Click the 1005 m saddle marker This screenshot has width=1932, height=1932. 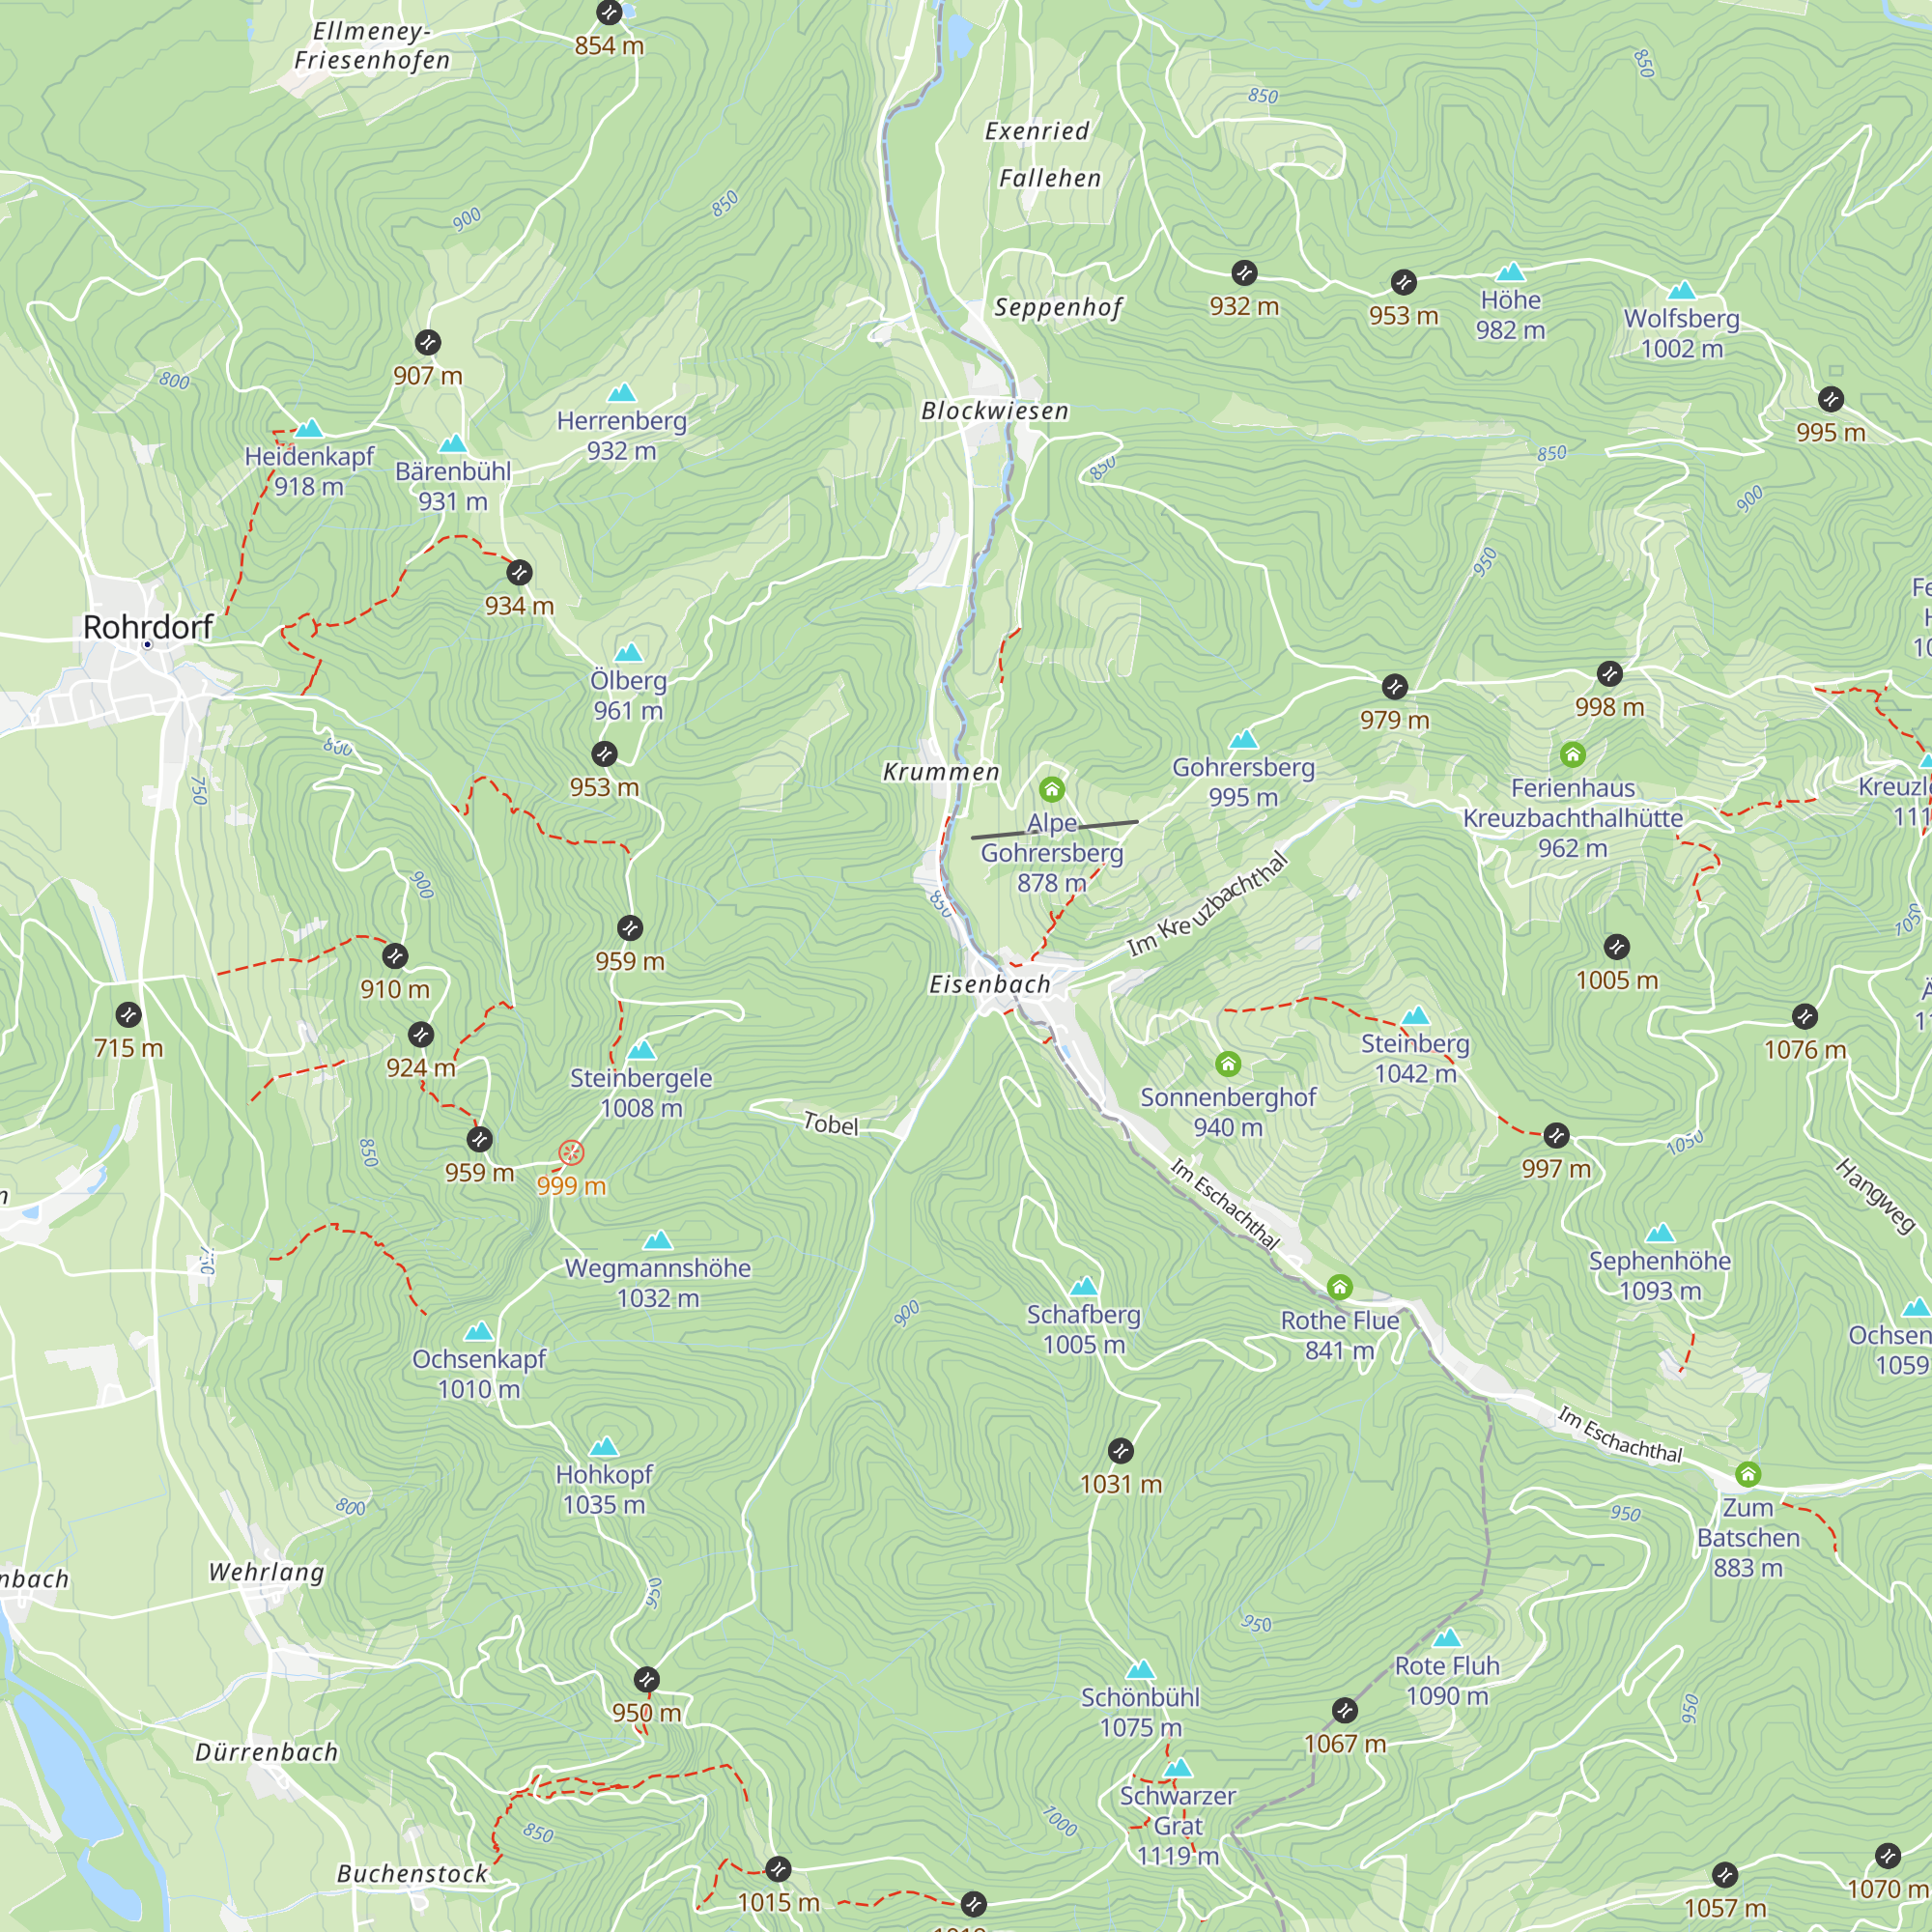point(1617,947)
